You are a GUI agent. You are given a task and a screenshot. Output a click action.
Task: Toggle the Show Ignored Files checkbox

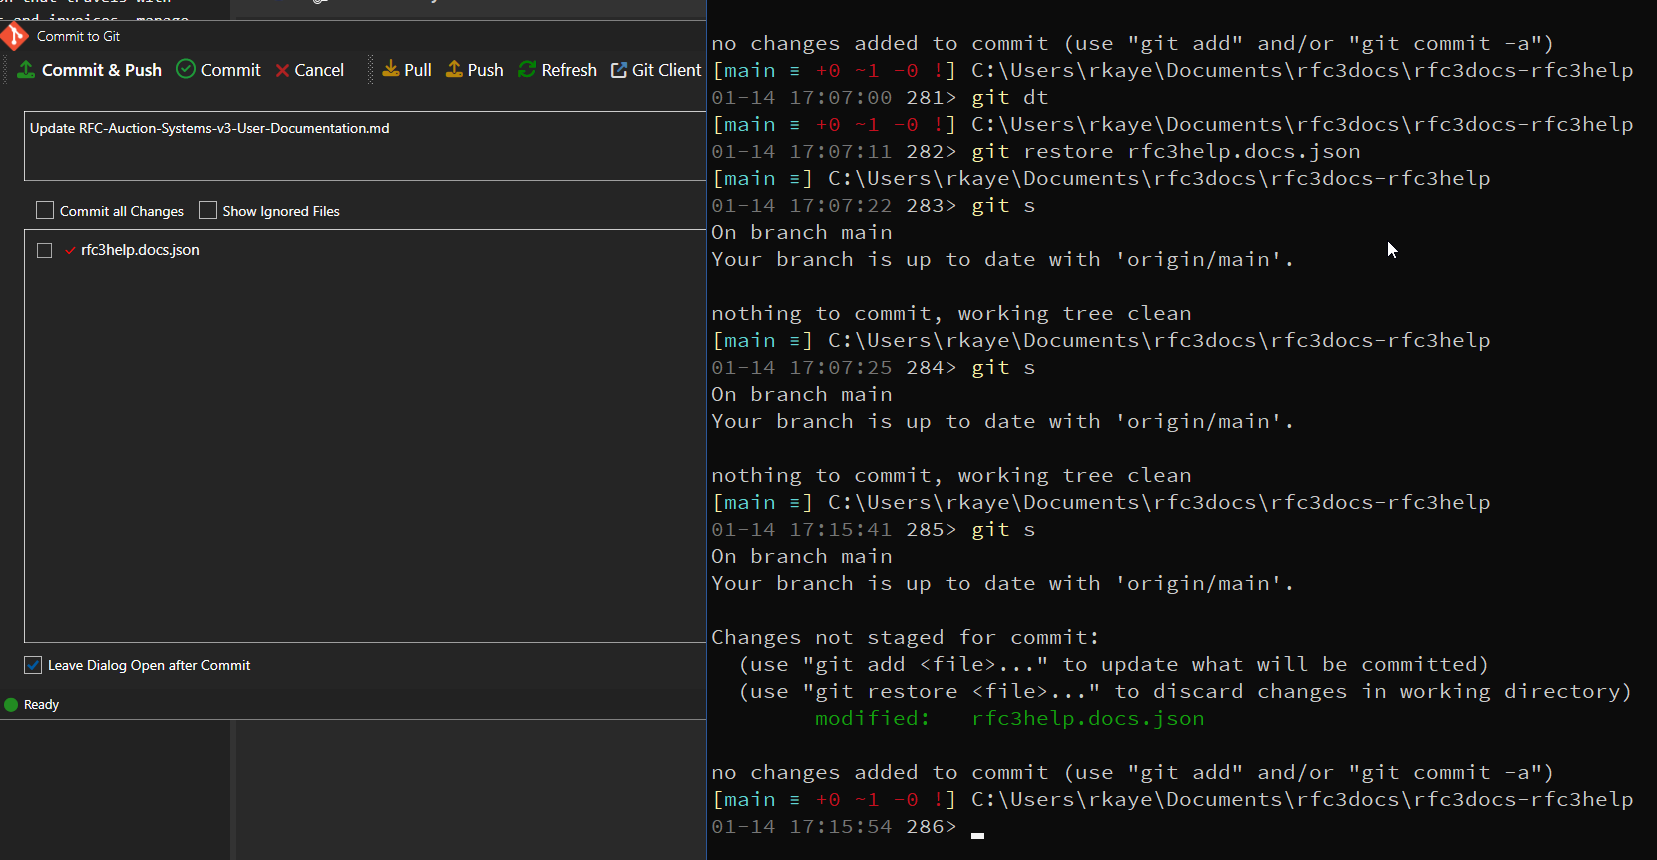[x=208, y=211]
